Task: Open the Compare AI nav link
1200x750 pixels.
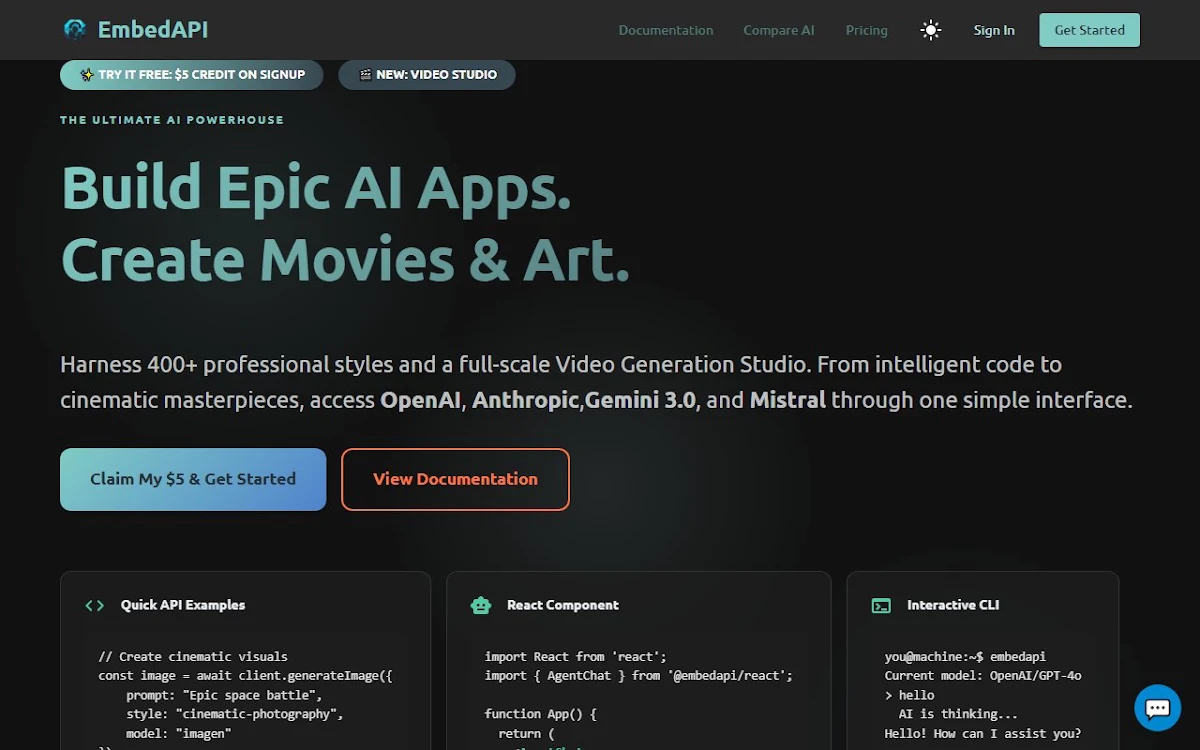Action: (x=779, y=30)
